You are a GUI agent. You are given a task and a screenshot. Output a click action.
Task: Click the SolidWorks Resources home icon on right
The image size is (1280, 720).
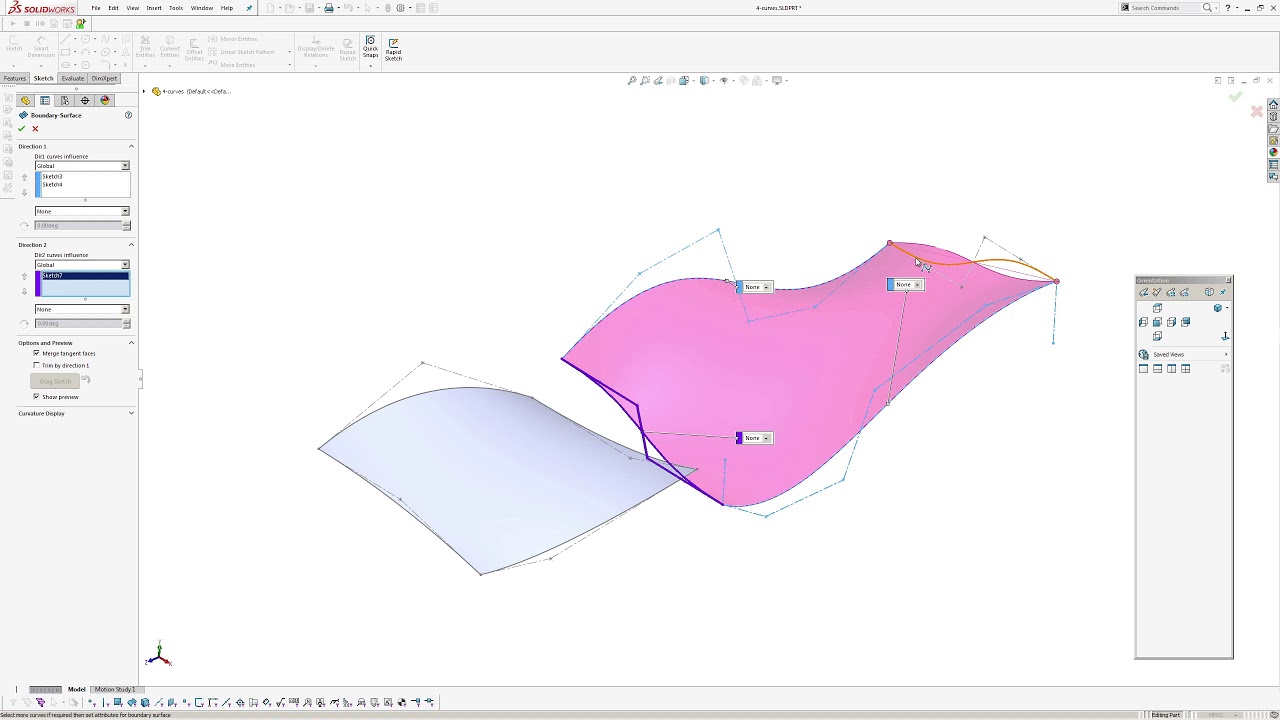pos(1273,104)
